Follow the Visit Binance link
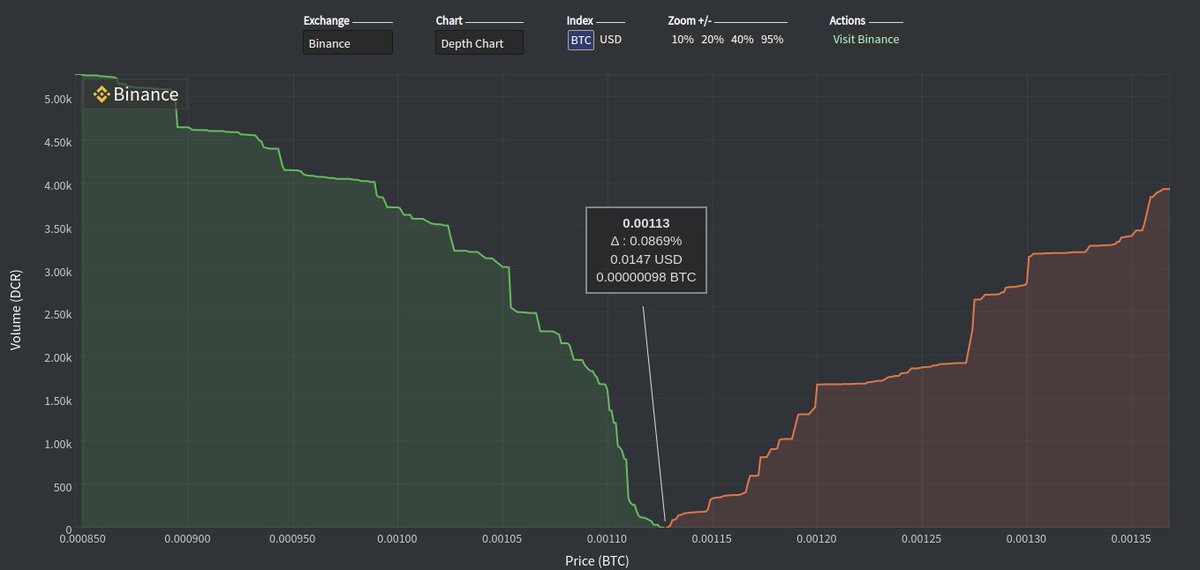The height and width of the screenshot is (570, 1200). pos(866,40)
